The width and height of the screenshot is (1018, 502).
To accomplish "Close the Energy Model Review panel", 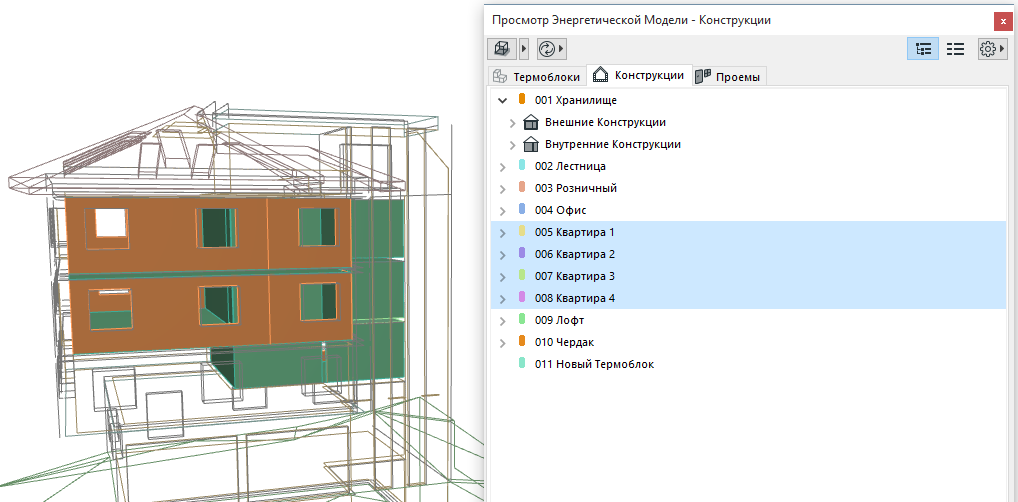I will coord(1003,21).
